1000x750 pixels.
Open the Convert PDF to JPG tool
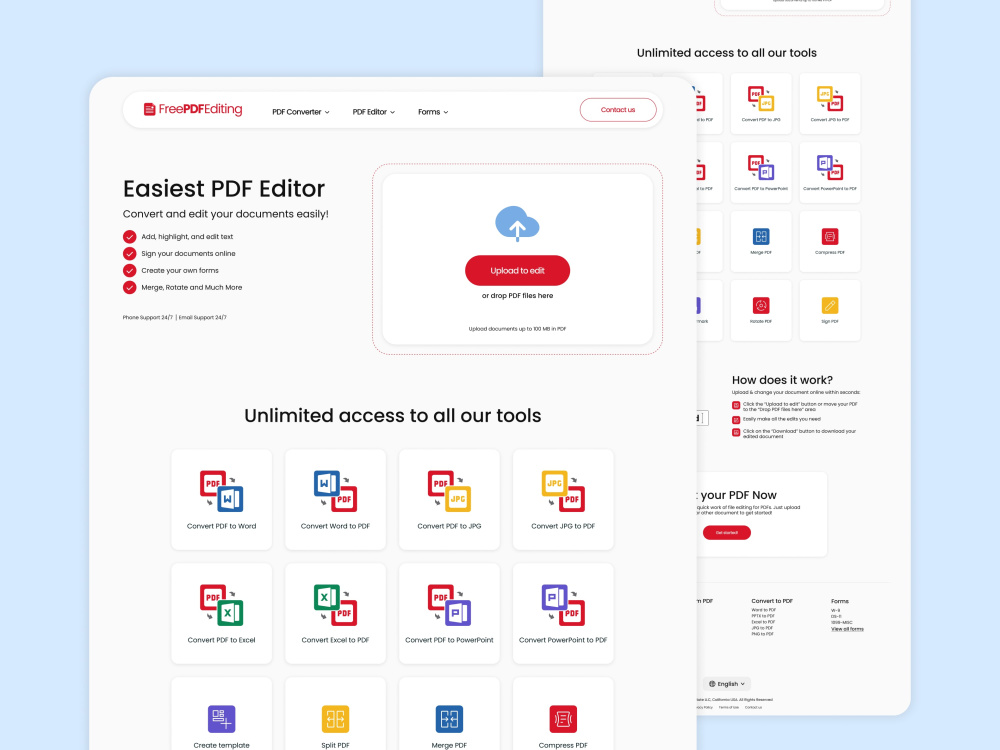point(449,499)
